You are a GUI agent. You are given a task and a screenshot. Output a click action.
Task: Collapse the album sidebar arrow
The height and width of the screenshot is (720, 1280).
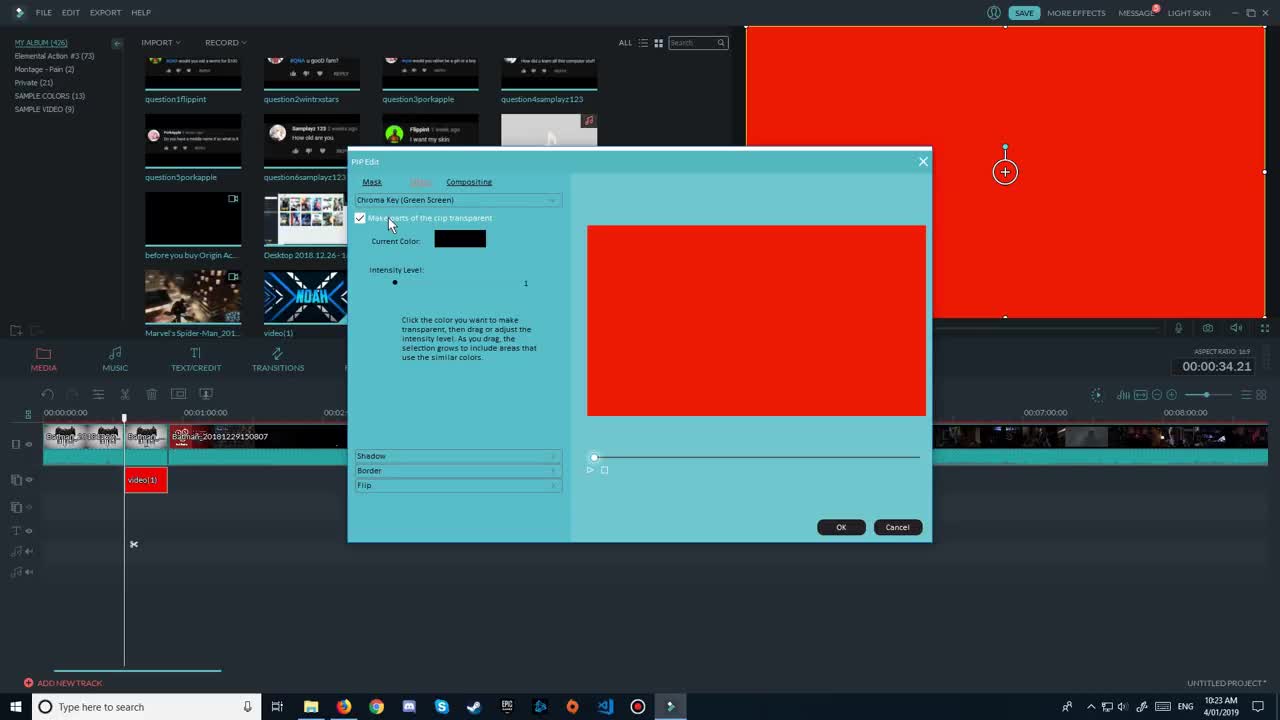pyautogui.click(x=117, y=43)
